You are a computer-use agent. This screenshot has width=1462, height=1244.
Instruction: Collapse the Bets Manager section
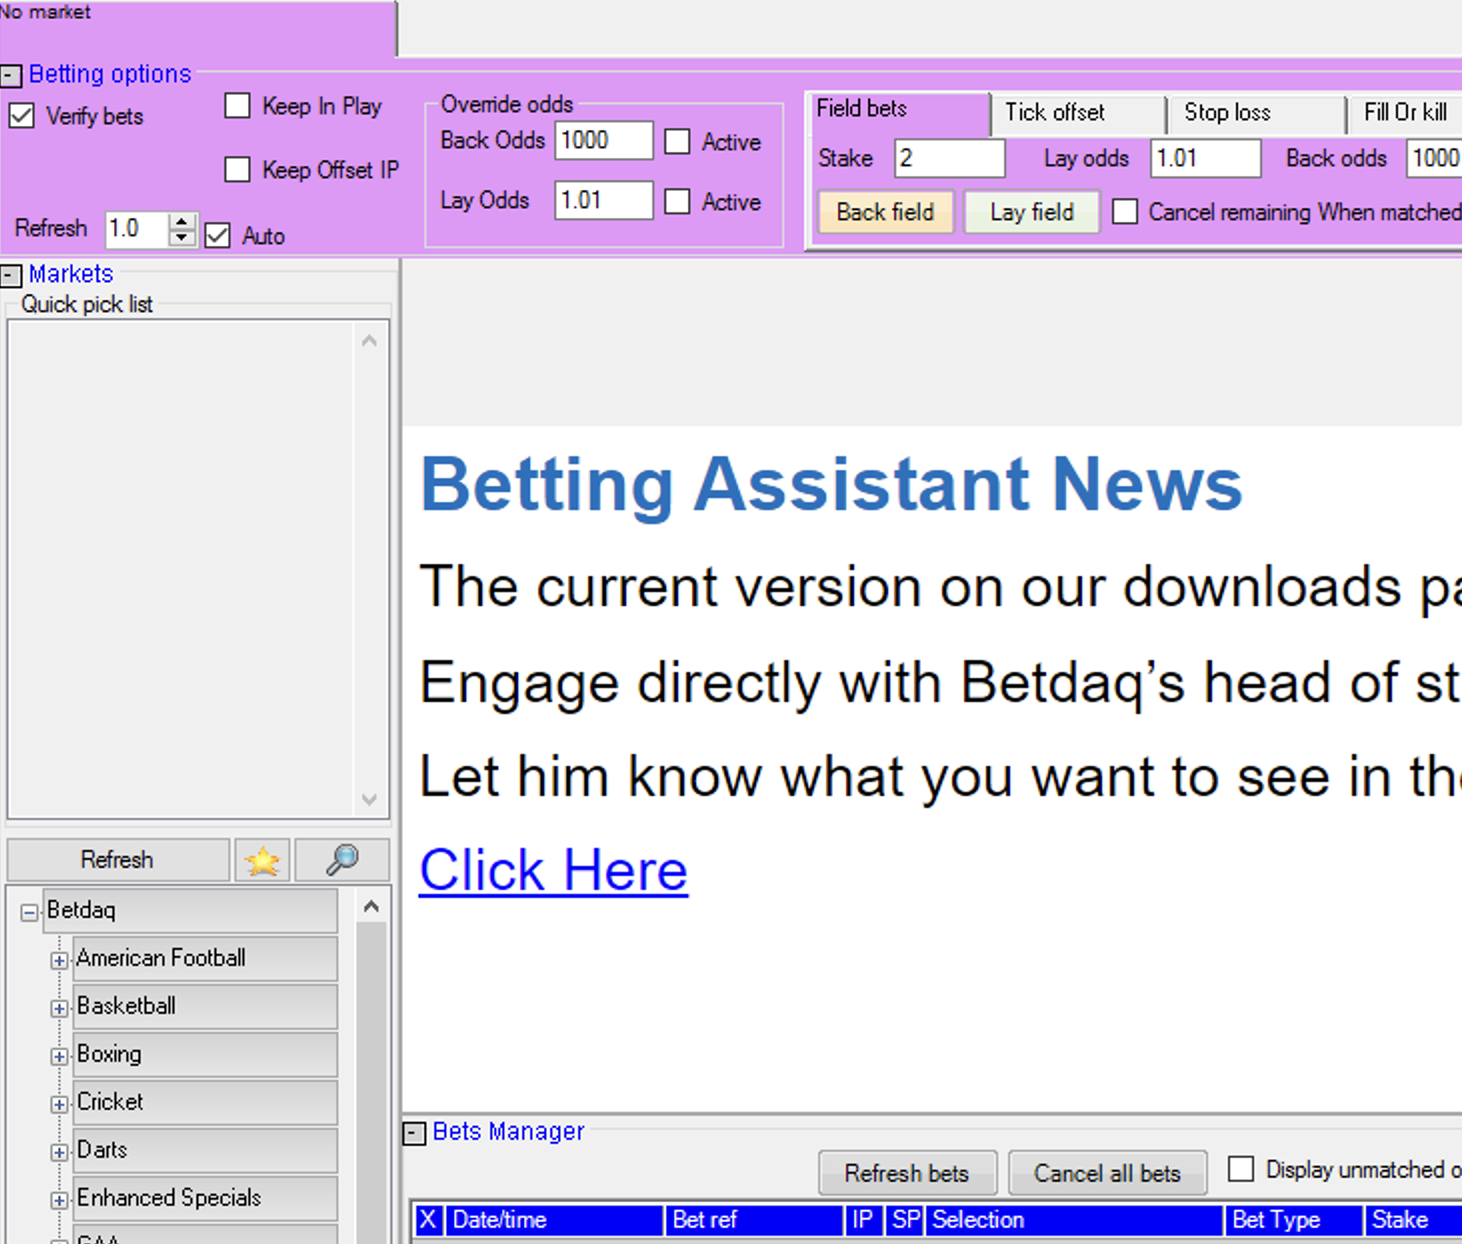pos(414,1133)
